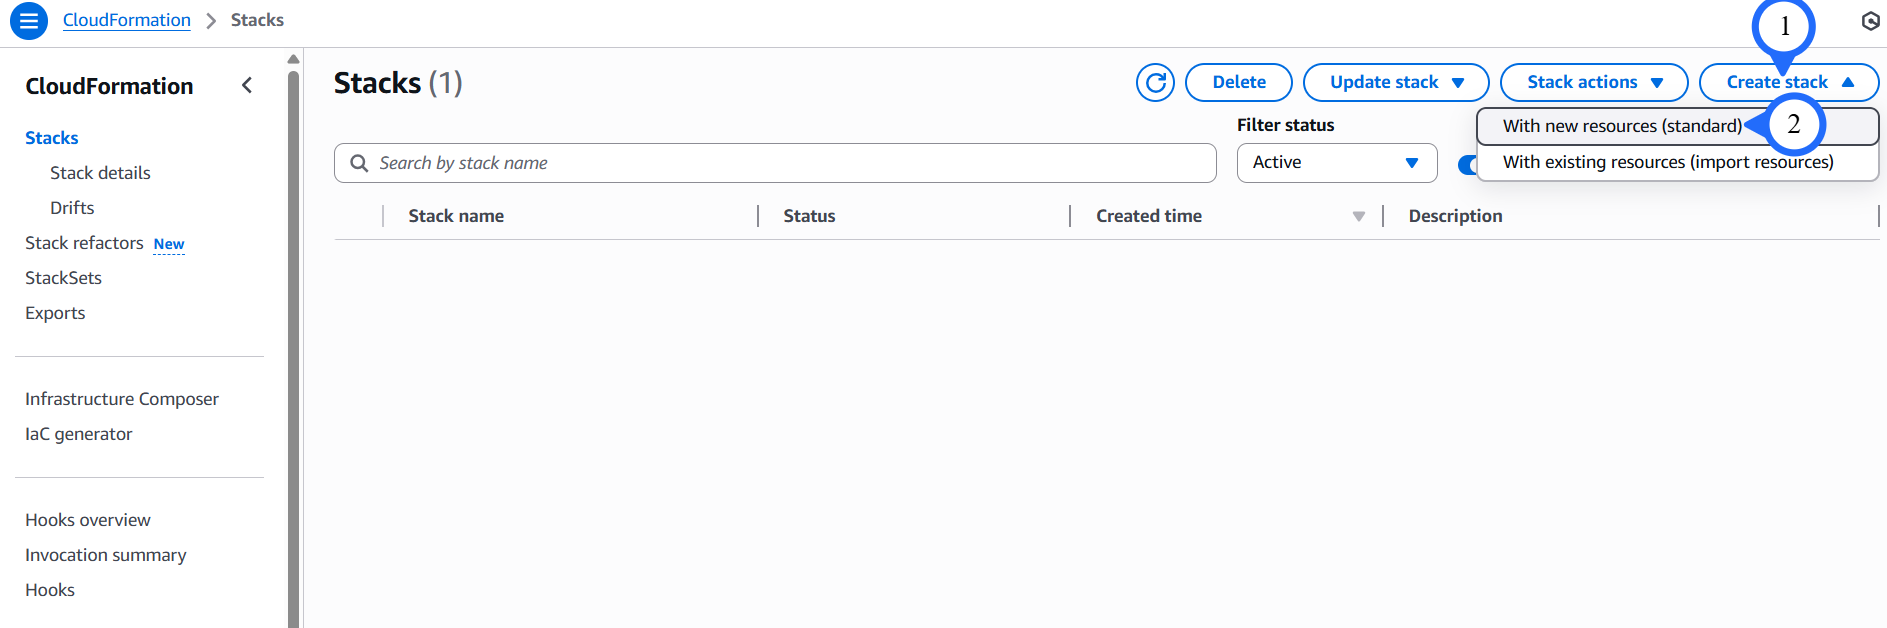Screen dimensions: 1887x628
Task: Click the search magnifier icon
Action: pos(359,163)
